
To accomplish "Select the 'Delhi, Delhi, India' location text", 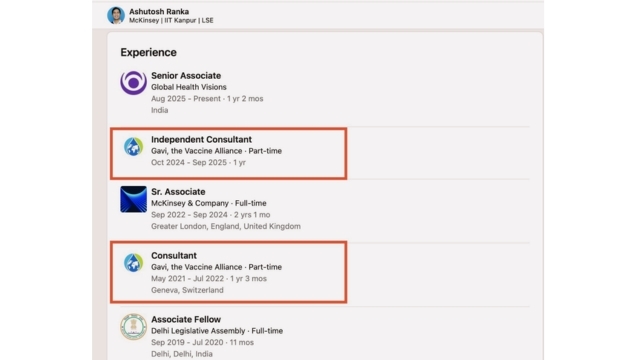I will click(x=182, y=354).
